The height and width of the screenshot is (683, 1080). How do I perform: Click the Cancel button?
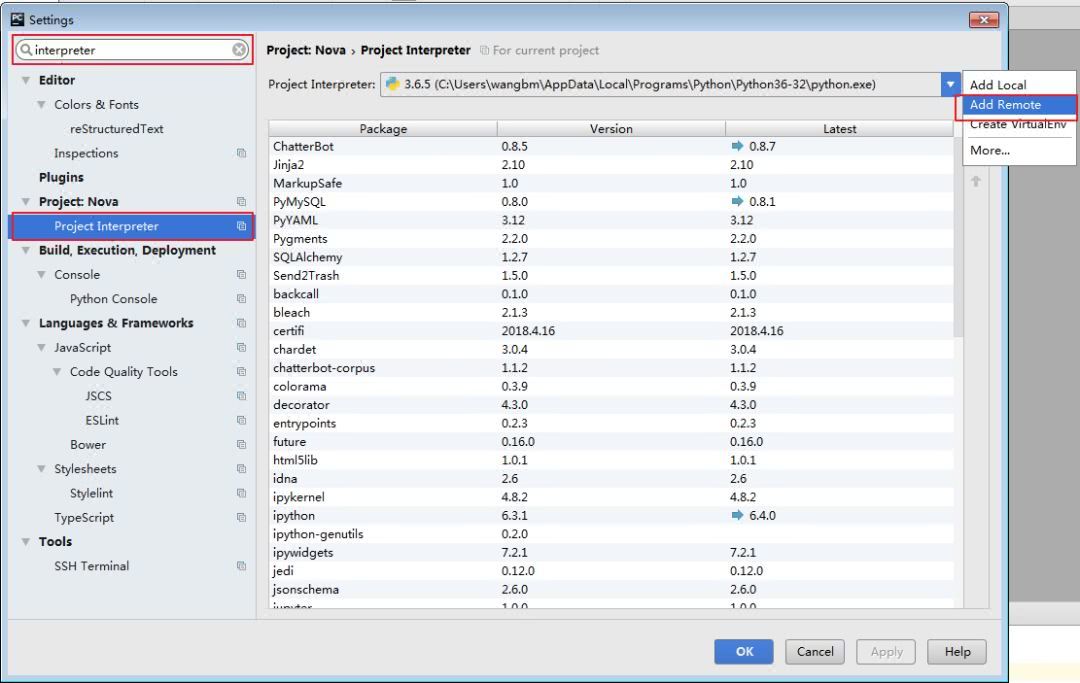[815, 651]
